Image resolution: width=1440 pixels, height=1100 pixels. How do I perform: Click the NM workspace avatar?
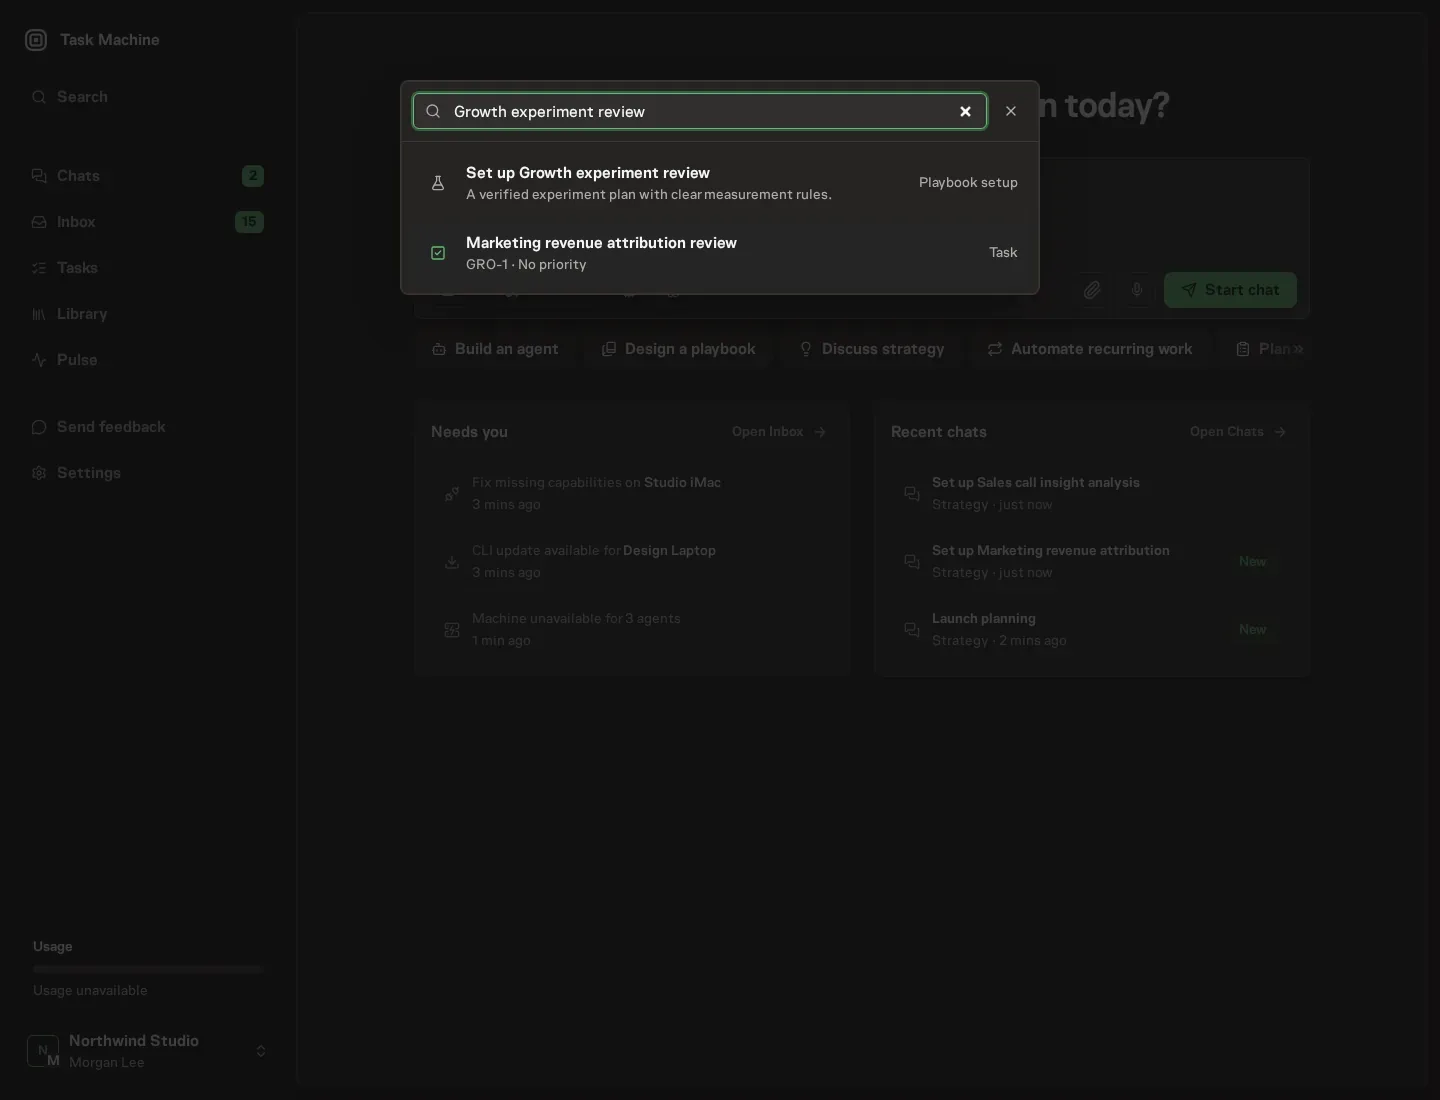point(43,1051)
